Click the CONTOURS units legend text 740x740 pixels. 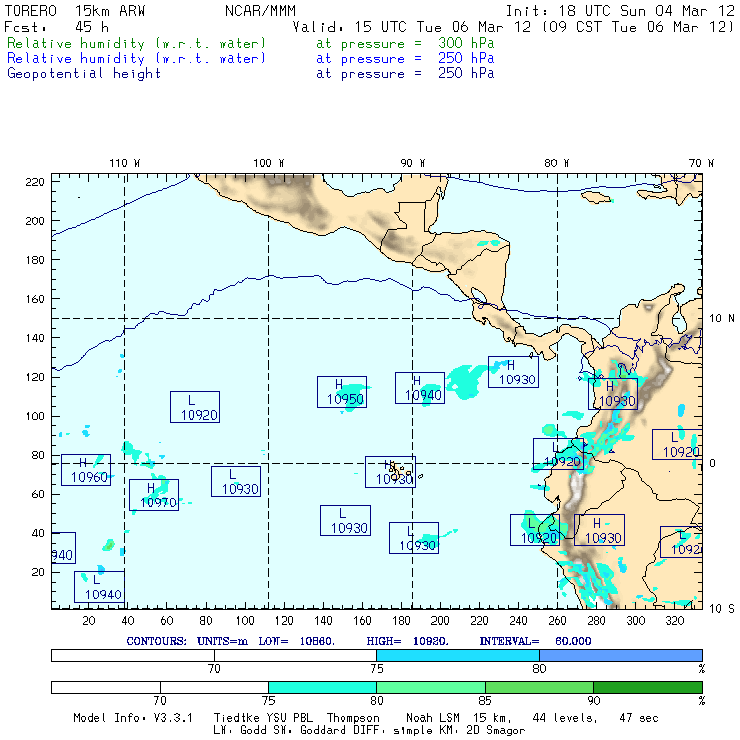[359, 641]
